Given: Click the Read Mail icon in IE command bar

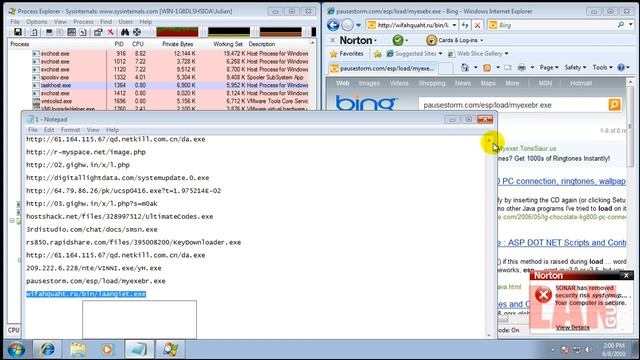Looking at the screenshot, I should 508,67.
